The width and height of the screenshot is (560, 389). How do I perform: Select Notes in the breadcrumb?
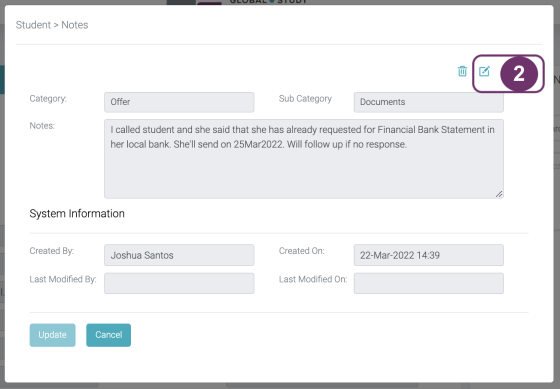point(75,25)
